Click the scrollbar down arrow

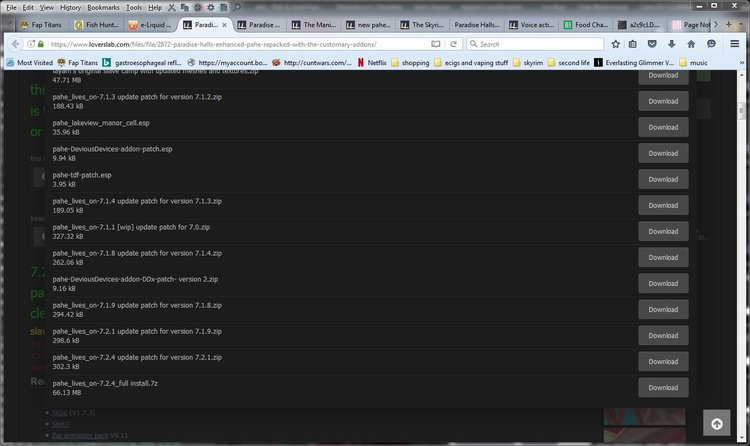click(741, 438)
